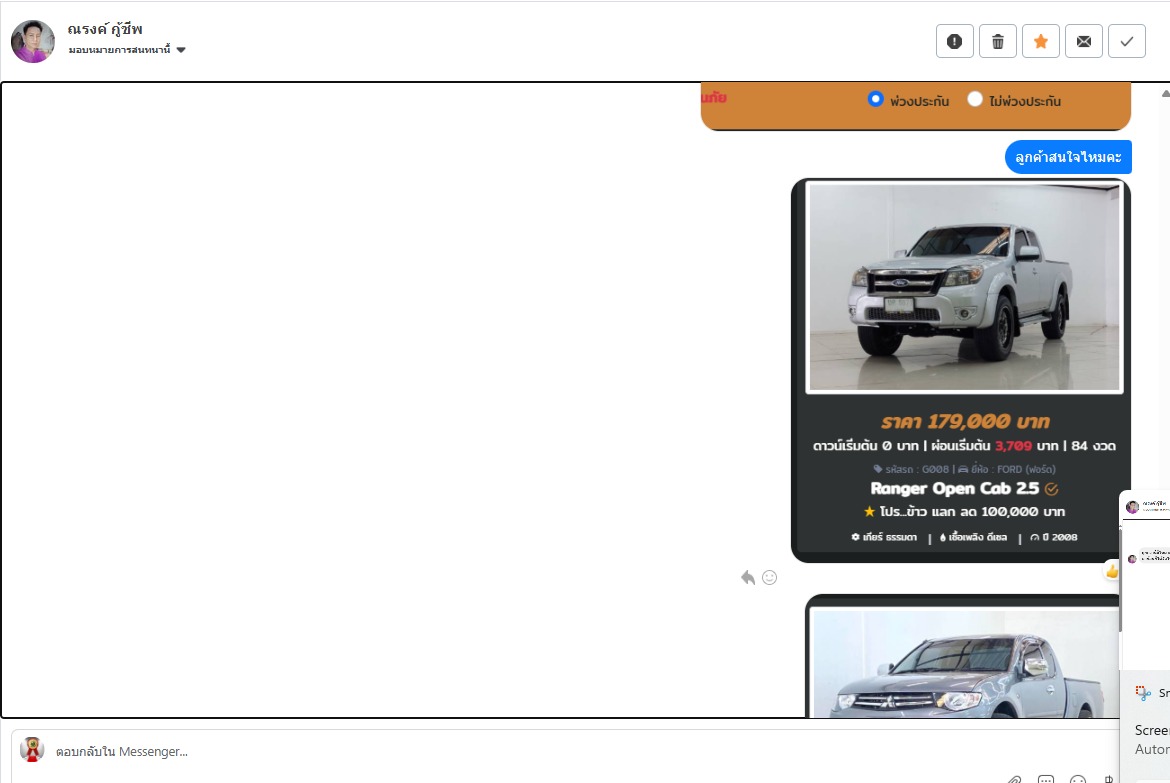Click รหัสรถ G008 FORD code line
Screen dimensions: 1170x783
point(964,469)
